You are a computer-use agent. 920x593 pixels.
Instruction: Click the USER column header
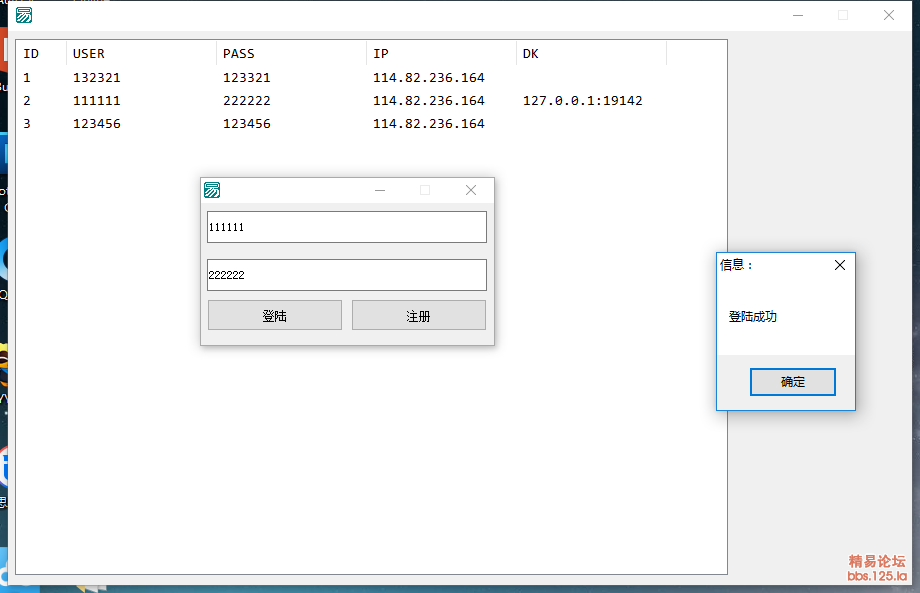click(140, 54)
